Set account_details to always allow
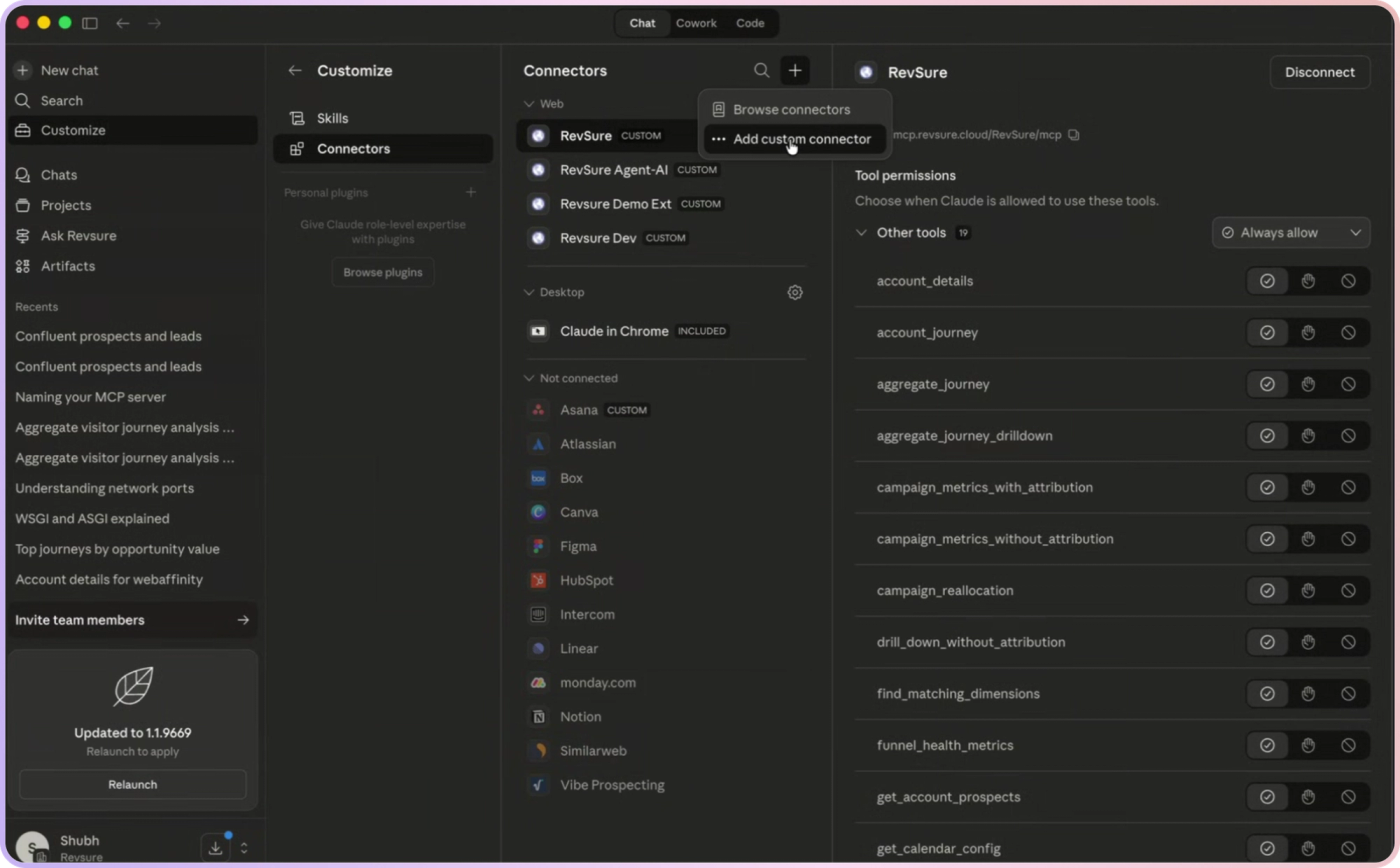The height and width of the screenshot is (868, 1400). pyautogui.click(x=1267, y=281)
